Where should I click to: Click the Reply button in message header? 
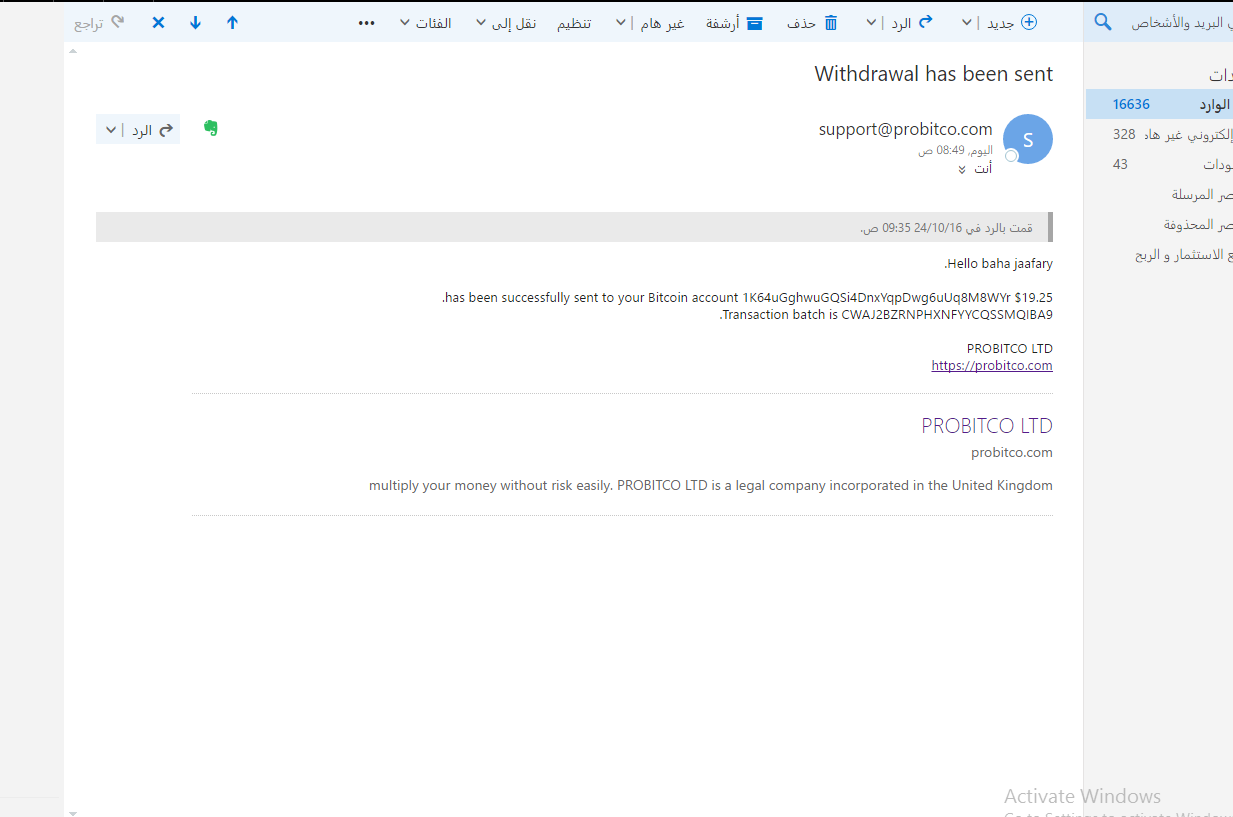153,130
